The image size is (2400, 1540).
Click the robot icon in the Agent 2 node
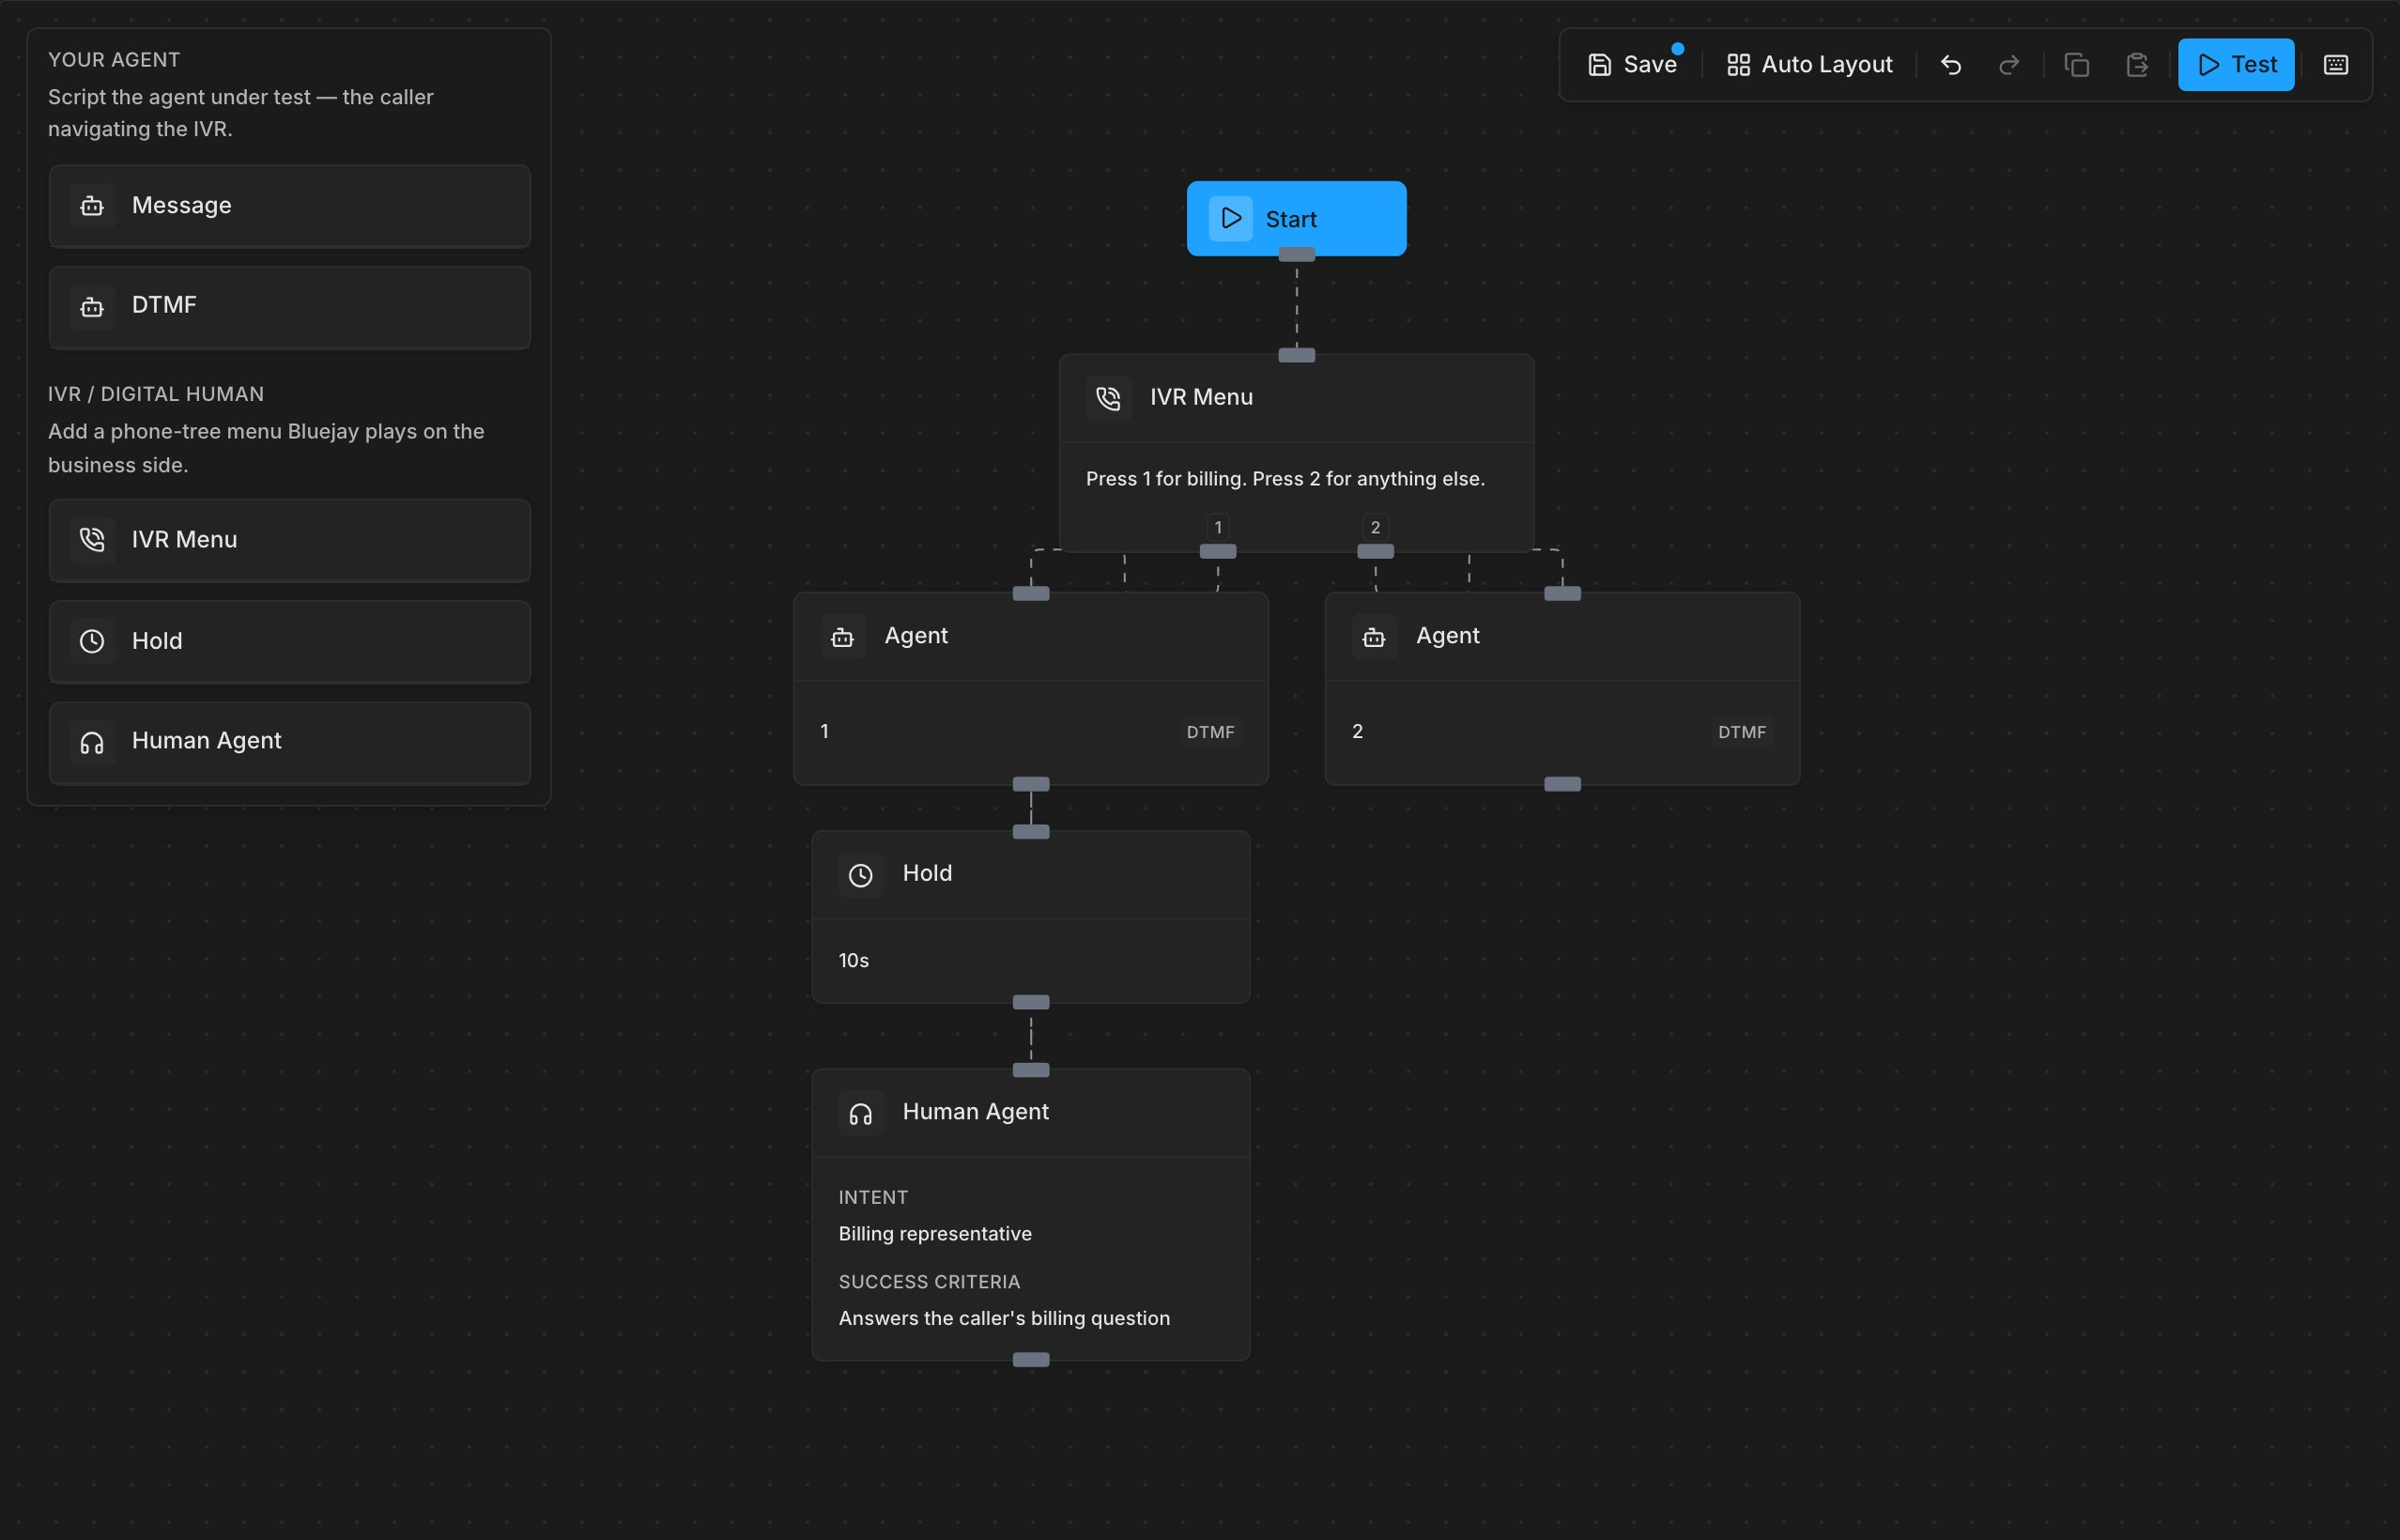(1374, 637)
